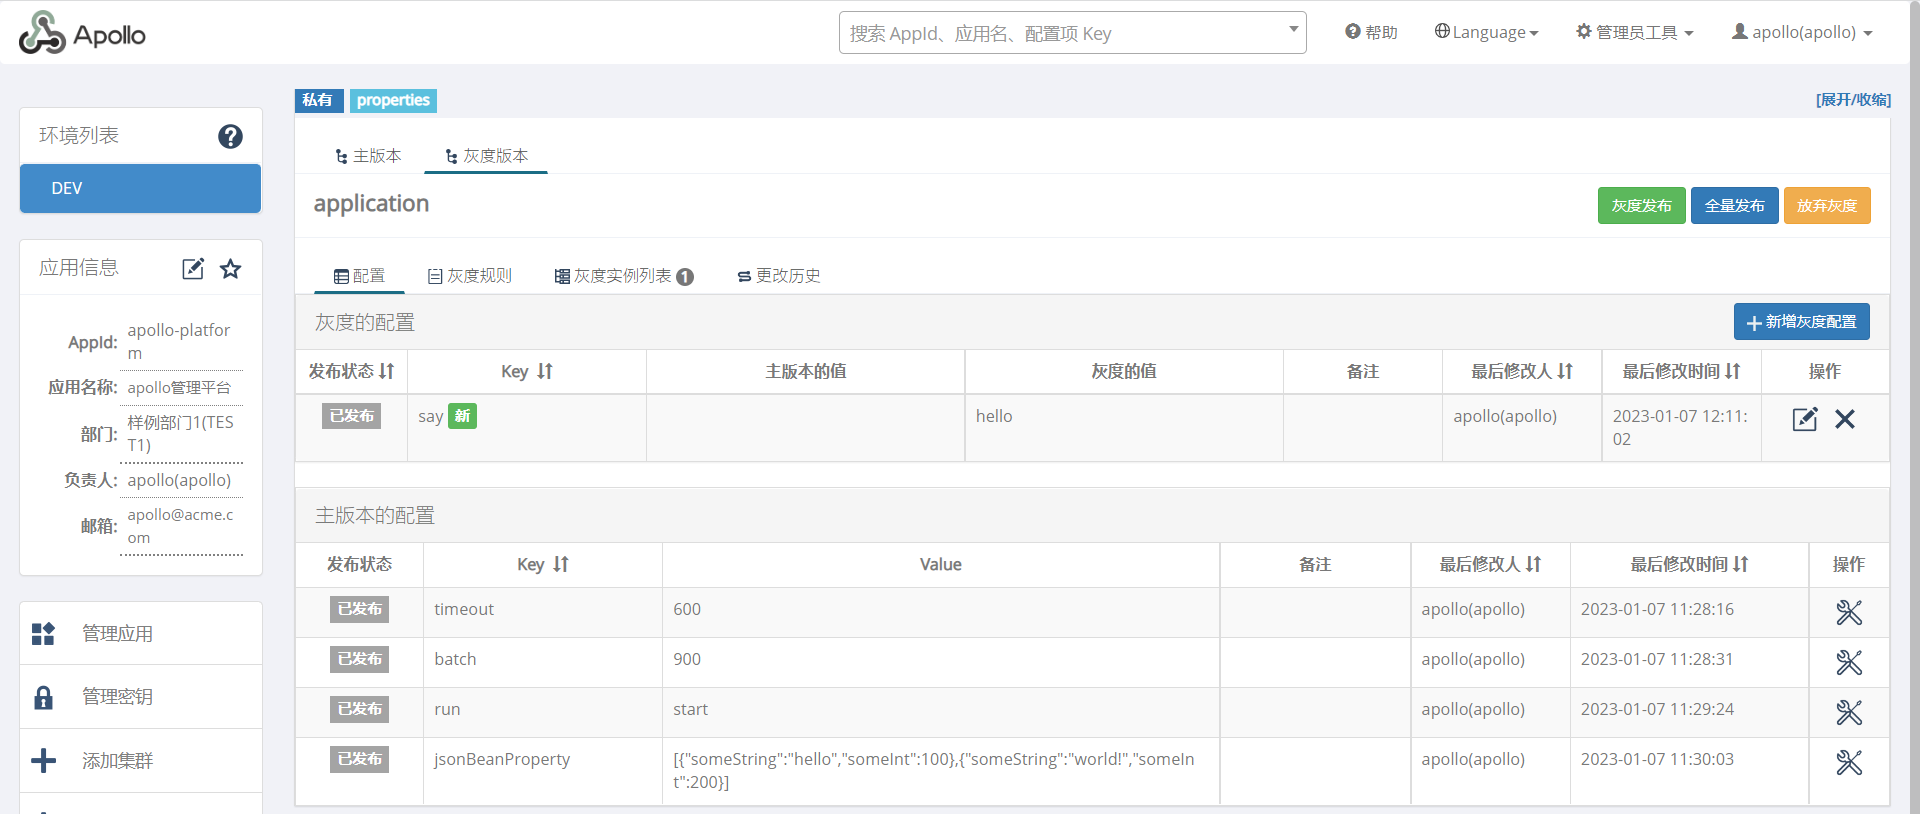Click the email apollo@acme.com value
1920x814 pixels.
pyautogui.click(x=181, y=526)
